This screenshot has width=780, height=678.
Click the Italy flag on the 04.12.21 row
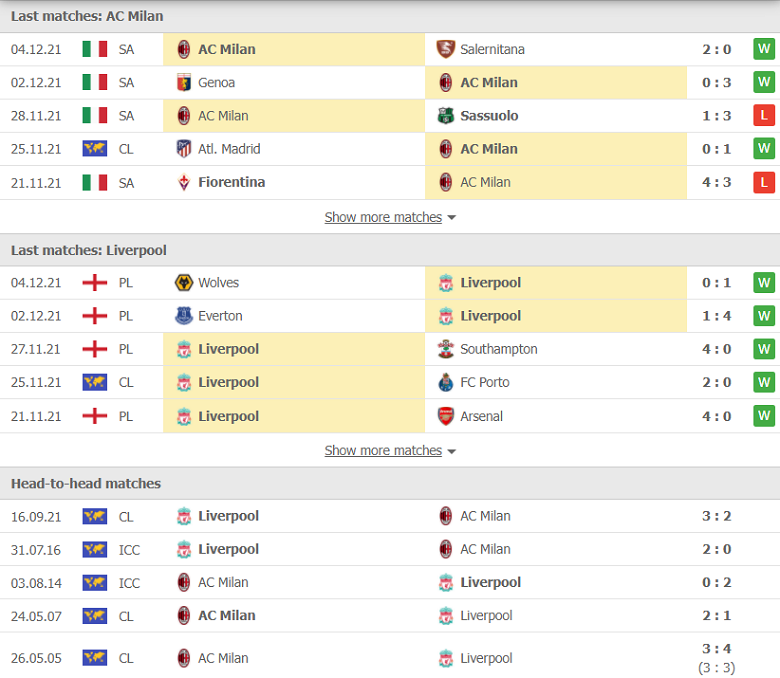click(95, 49)
